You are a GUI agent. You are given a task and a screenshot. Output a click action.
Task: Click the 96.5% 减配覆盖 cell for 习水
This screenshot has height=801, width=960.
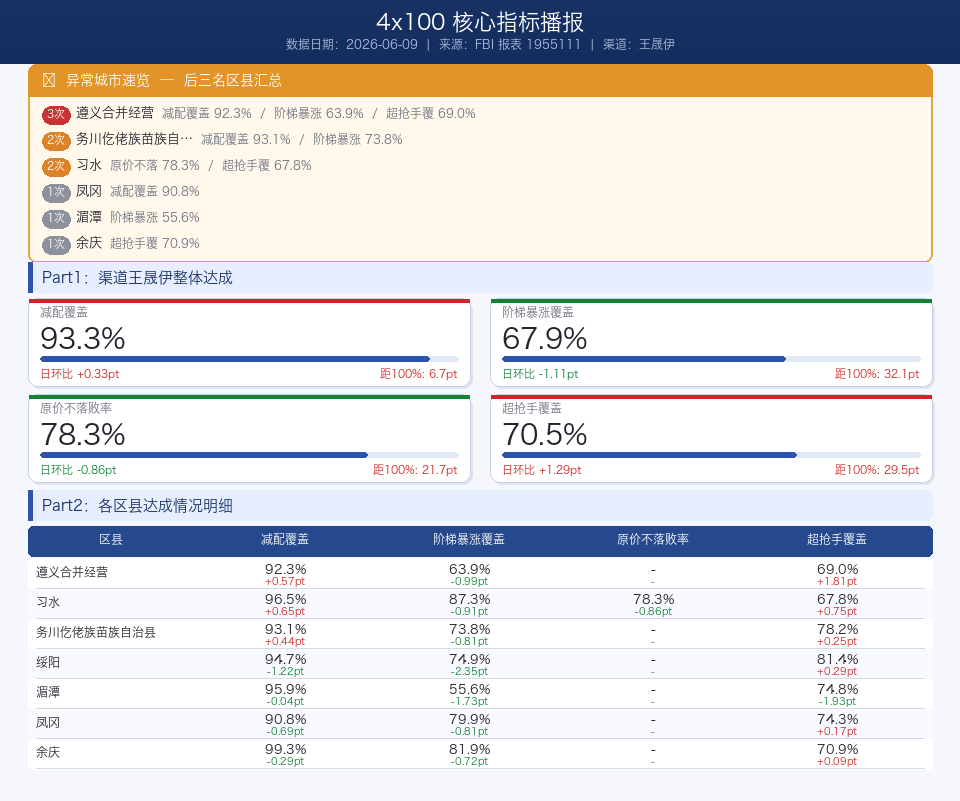(285, 600)
